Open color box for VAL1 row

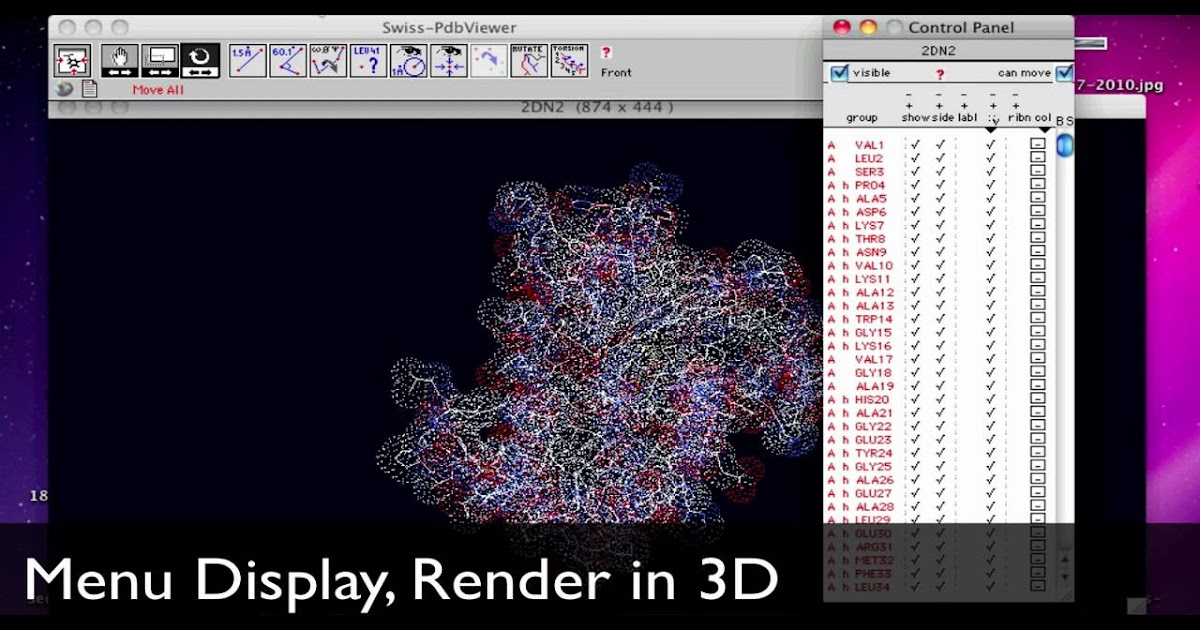pos(1038,145)
